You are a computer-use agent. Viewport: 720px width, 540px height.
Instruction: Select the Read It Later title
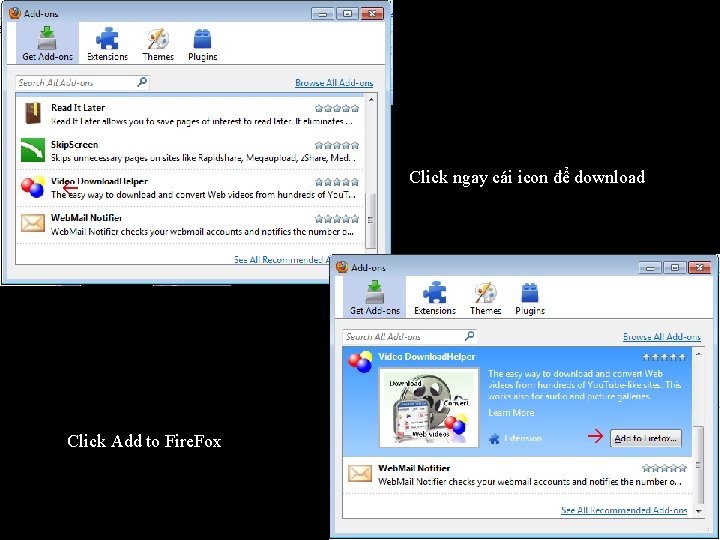[x=78, y=107]
